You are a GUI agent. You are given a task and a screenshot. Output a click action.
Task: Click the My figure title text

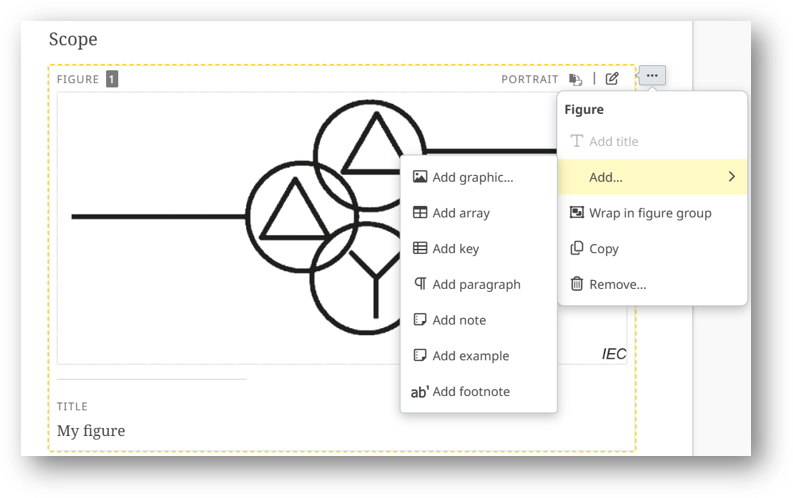coord(91,431)
